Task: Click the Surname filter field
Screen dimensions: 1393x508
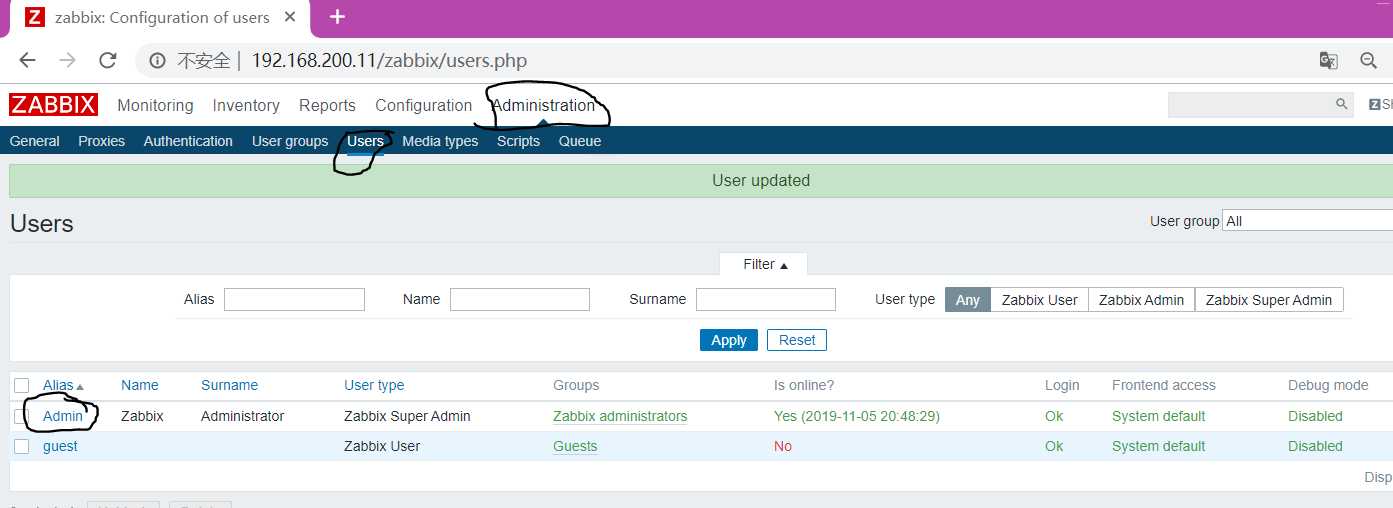Action: point(766,299)
